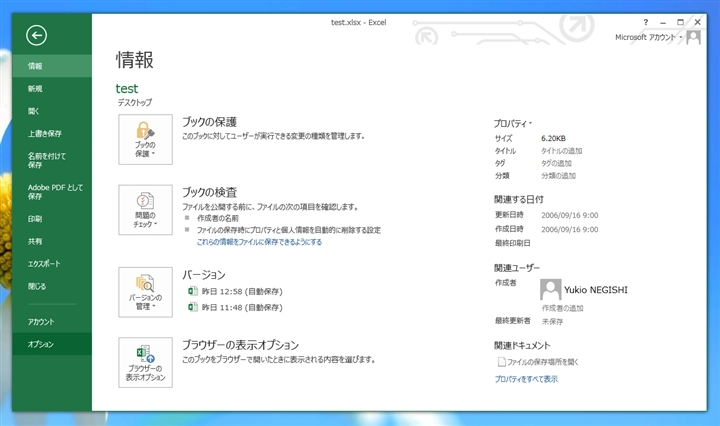Open autosaved version 昨日 11:48 Excel icon

click(x=193, y=307)
